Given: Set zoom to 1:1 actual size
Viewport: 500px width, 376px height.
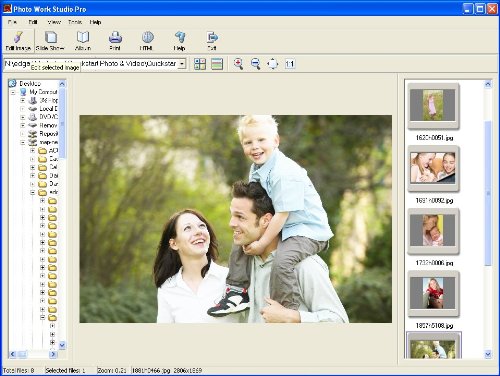Looking at the screenshot, I should pos(290,63).
